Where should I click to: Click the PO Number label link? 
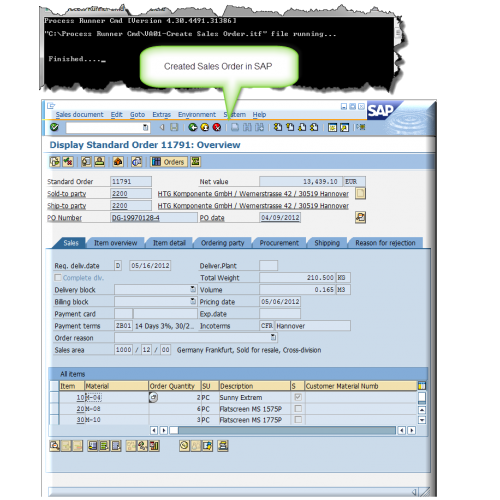(64, 218)
